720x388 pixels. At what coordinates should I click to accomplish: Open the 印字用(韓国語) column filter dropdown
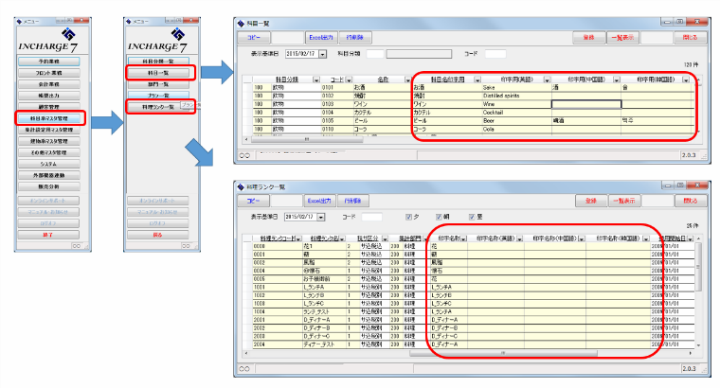click(x=686, y=80)
